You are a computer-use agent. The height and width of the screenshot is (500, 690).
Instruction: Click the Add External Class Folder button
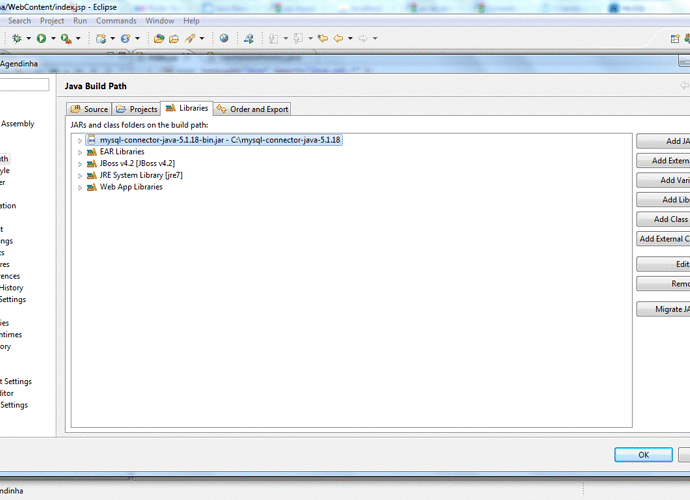tap(663, 239)
